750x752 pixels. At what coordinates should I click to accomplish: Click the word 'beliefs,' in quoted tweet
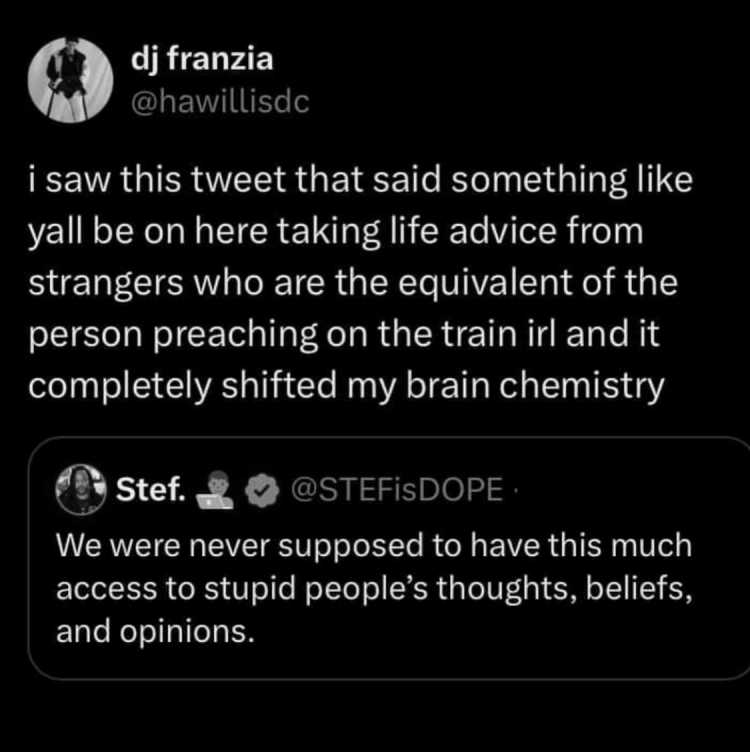[x=639, y=588]
